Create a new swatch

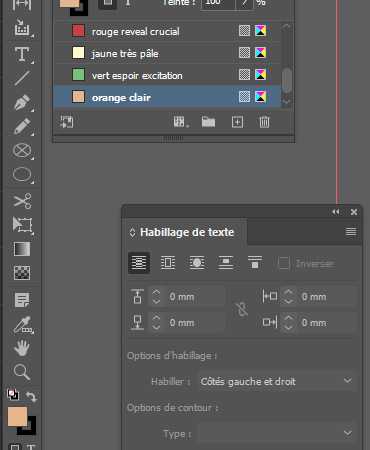pos(237,122)
